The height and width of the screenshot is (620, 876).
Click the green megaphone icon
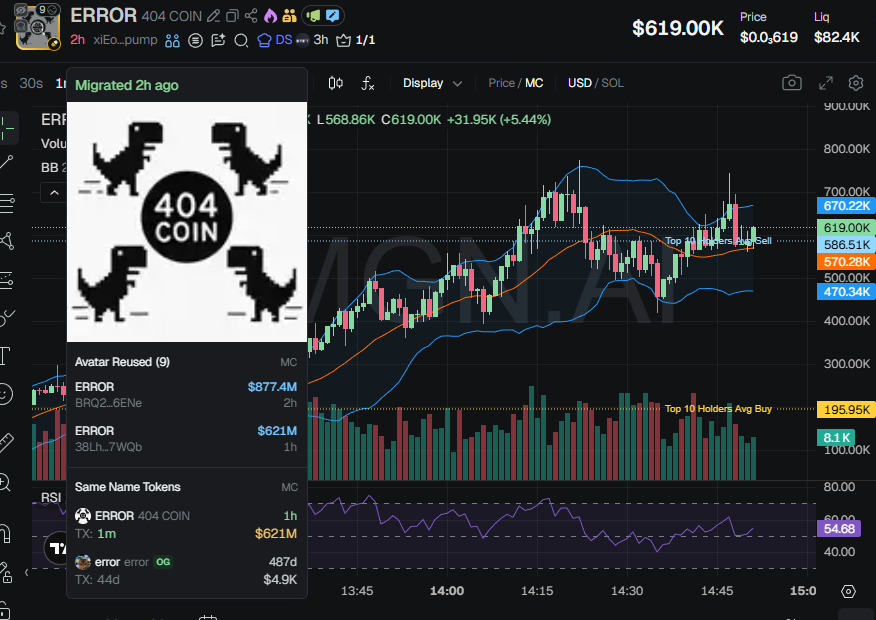pyautogui.click(x=313, y=16)
